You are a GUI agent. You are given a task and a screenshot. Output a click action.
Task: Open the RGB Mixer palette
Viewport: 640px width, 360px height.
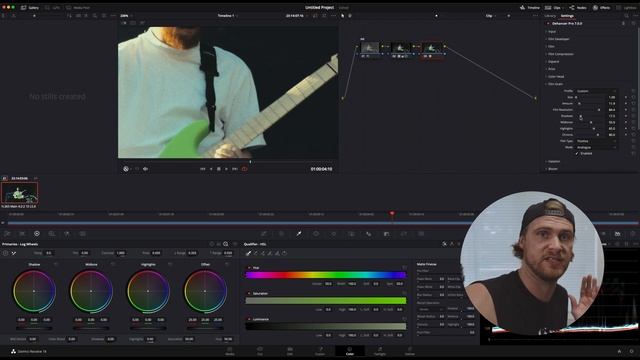tap(67, 233)
